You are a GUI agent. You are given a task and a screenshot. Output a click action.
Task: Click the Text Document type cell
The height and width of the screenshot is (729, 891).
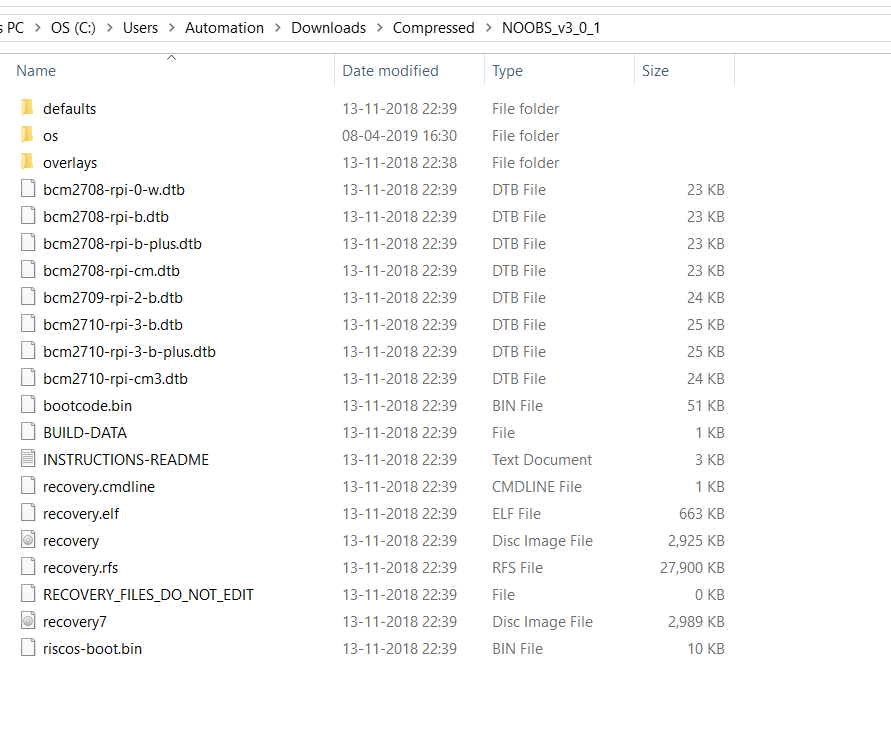click(542, 460)
